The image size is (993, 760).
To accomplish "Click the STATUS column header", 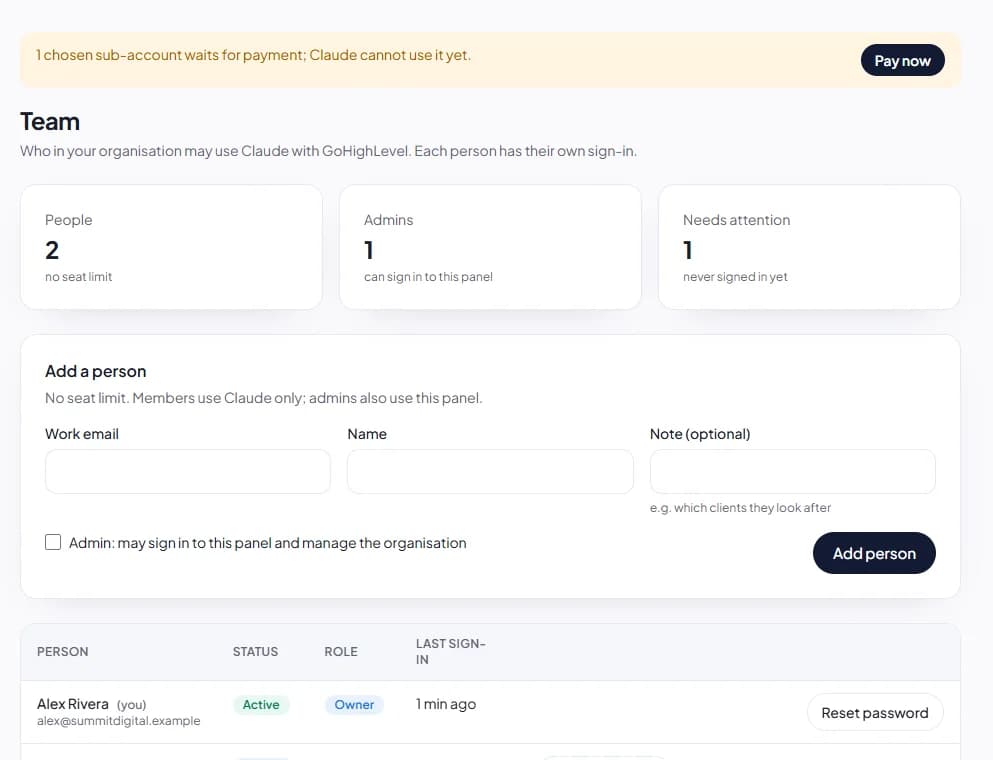I will coord(255,651).
